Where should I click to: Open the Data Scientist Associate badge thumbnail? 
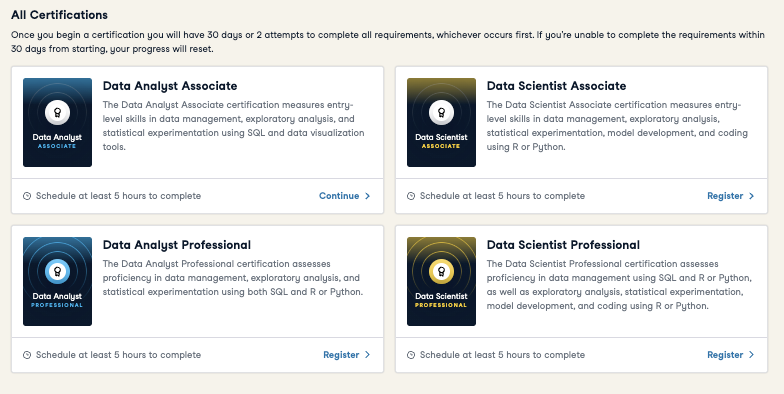coord(442,122)
